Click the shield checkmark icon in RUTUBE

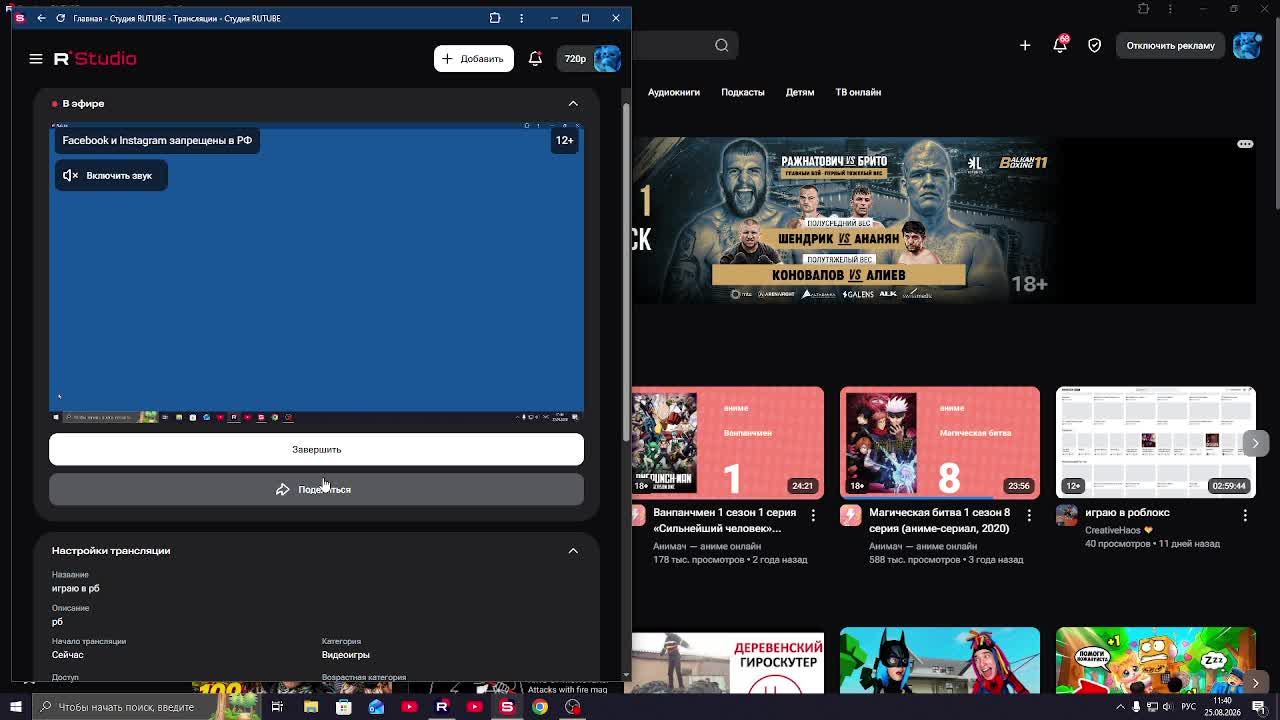pyautogui.click(x=1095, y=45)
